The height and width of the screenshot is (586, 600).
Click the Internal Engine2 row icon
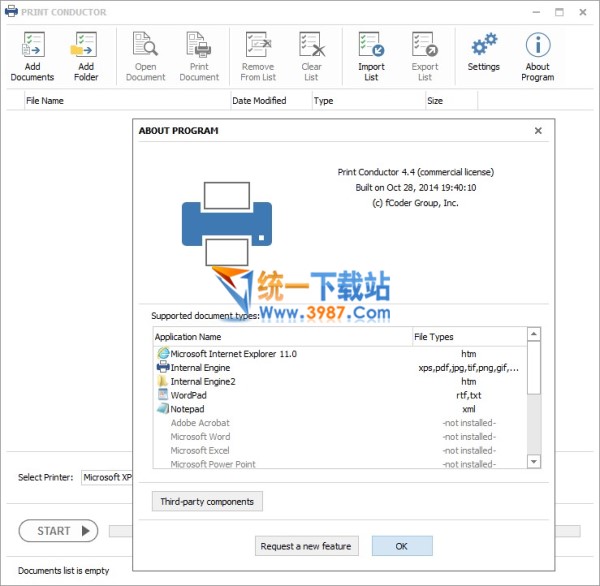[x=163, y=381]
